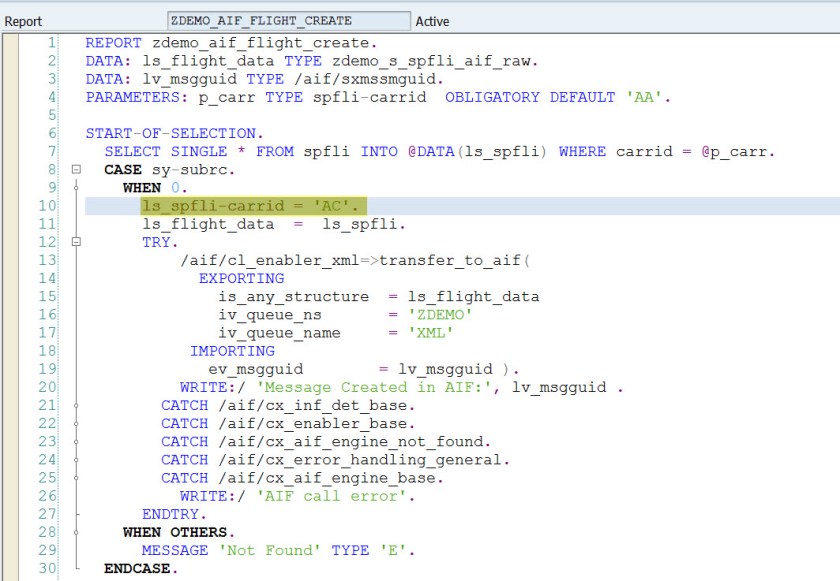Image resolution: width=840 pixels, height=581 pixels.
Task: Click the IMPORTING keyword on line 18
Action: tap(232, 351)
